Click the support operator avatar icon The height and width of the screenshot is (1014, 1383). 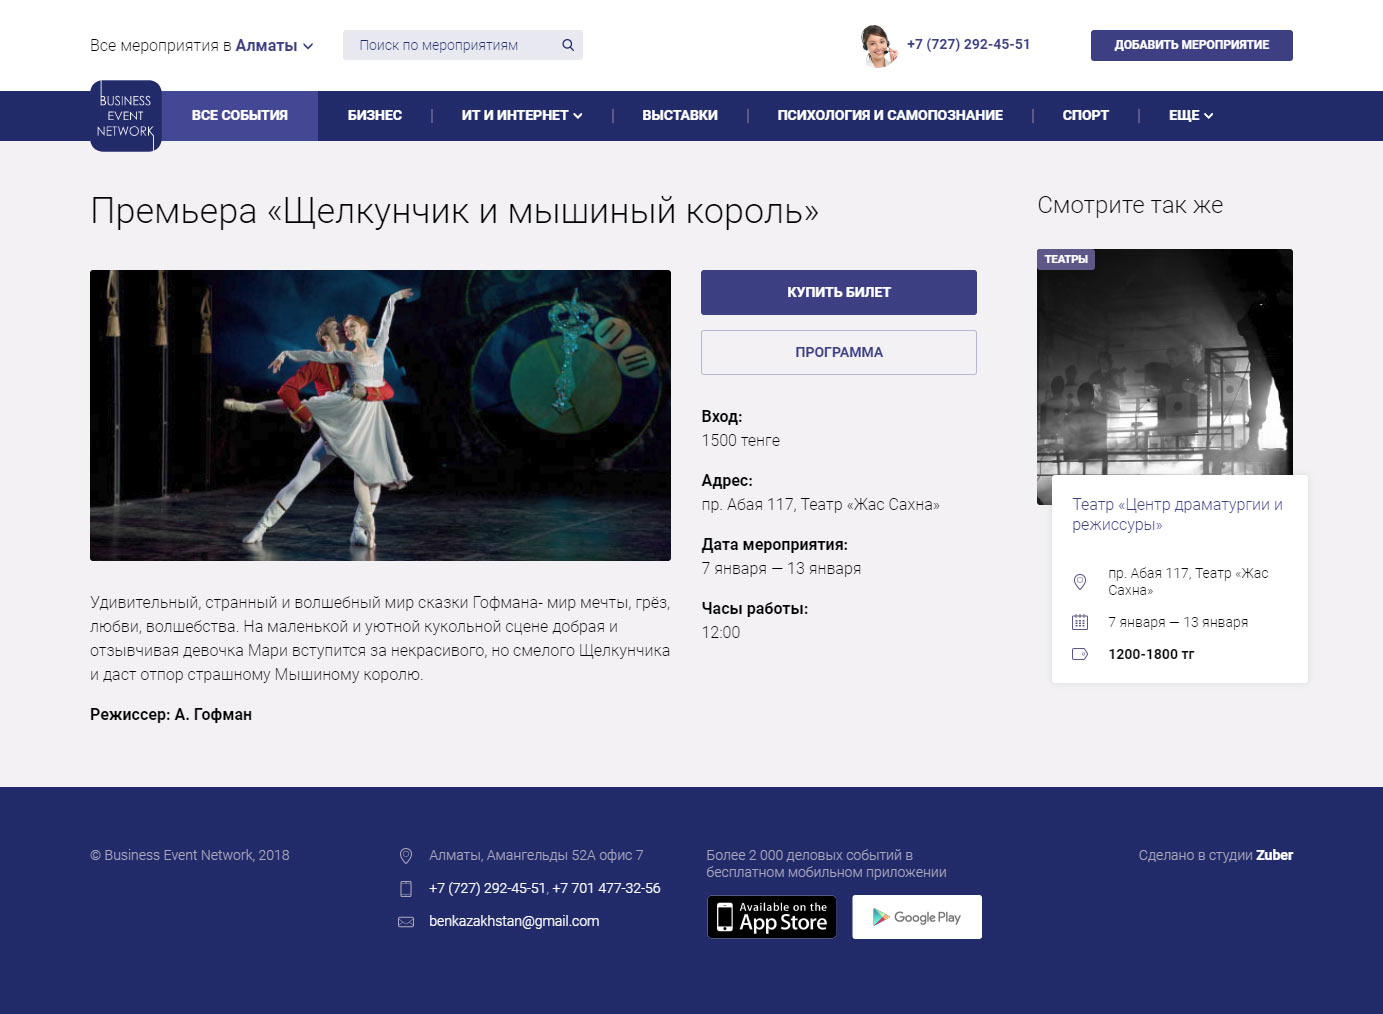click(x=877, y=46)
